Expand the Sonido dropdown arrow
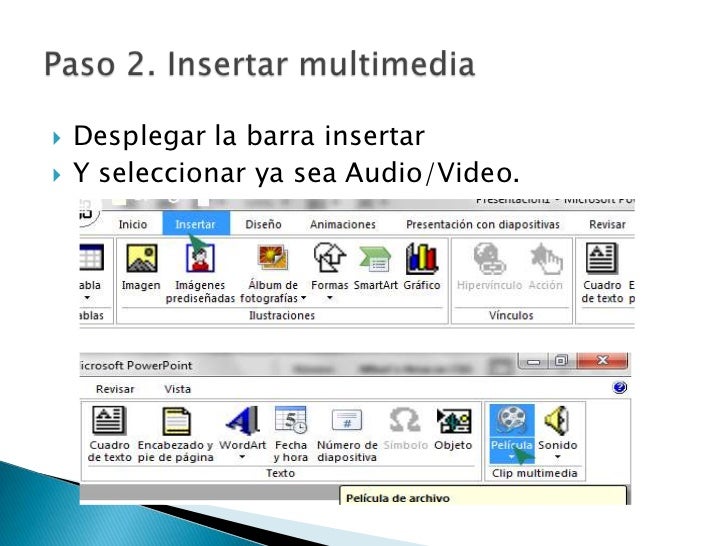This screenshot has height=546, width=728. [x=558, y=457]
